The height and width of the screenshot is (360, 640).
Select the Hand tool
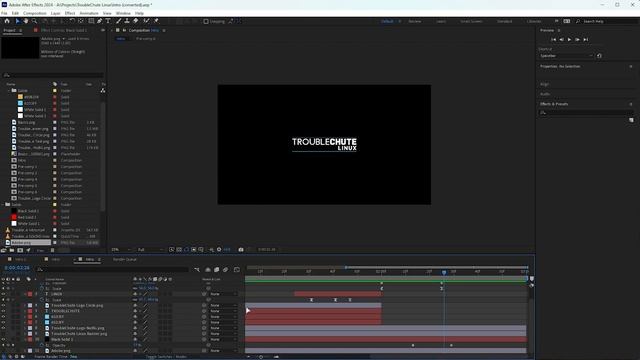click(26, 21)
